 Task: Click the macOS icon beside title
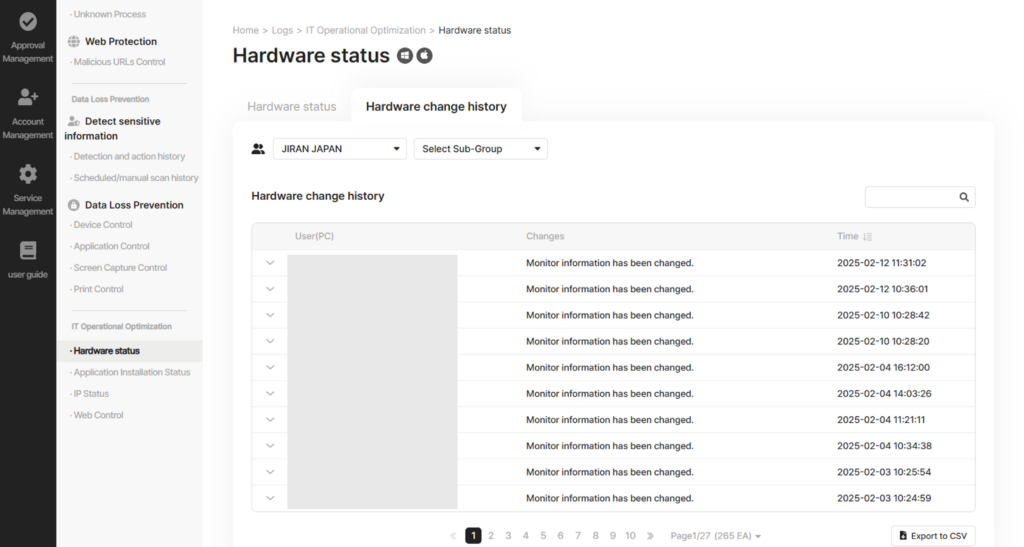click(425, 56)
